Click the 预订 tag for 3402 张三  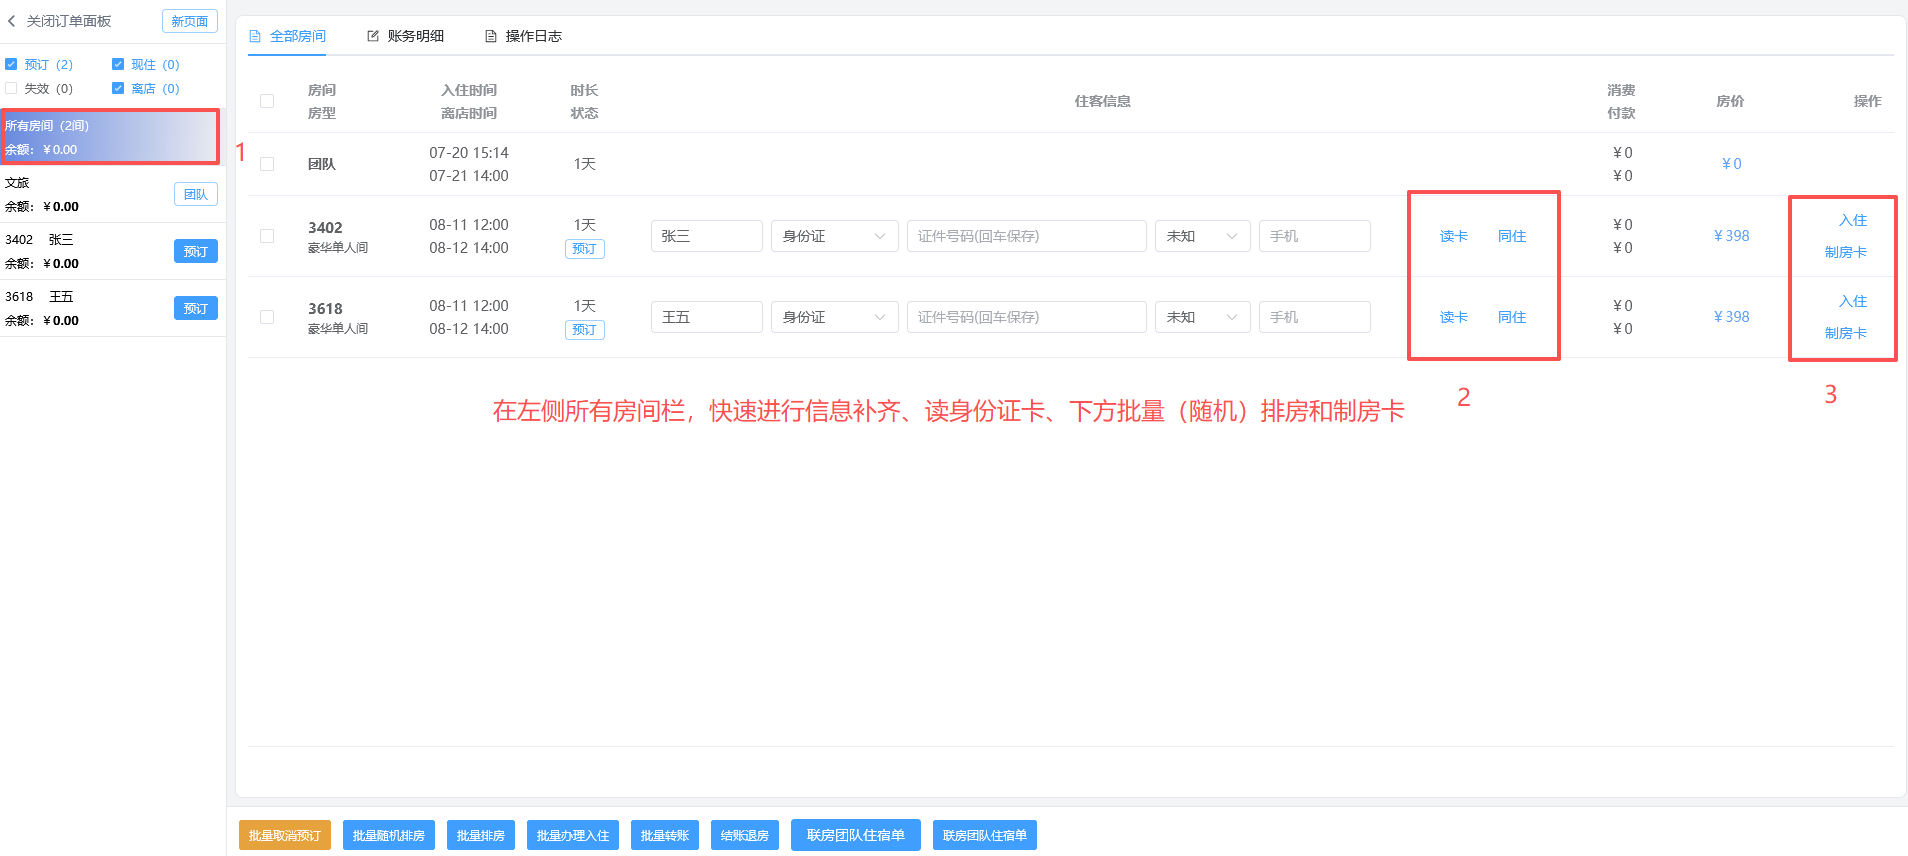click(x=196, y=251)
